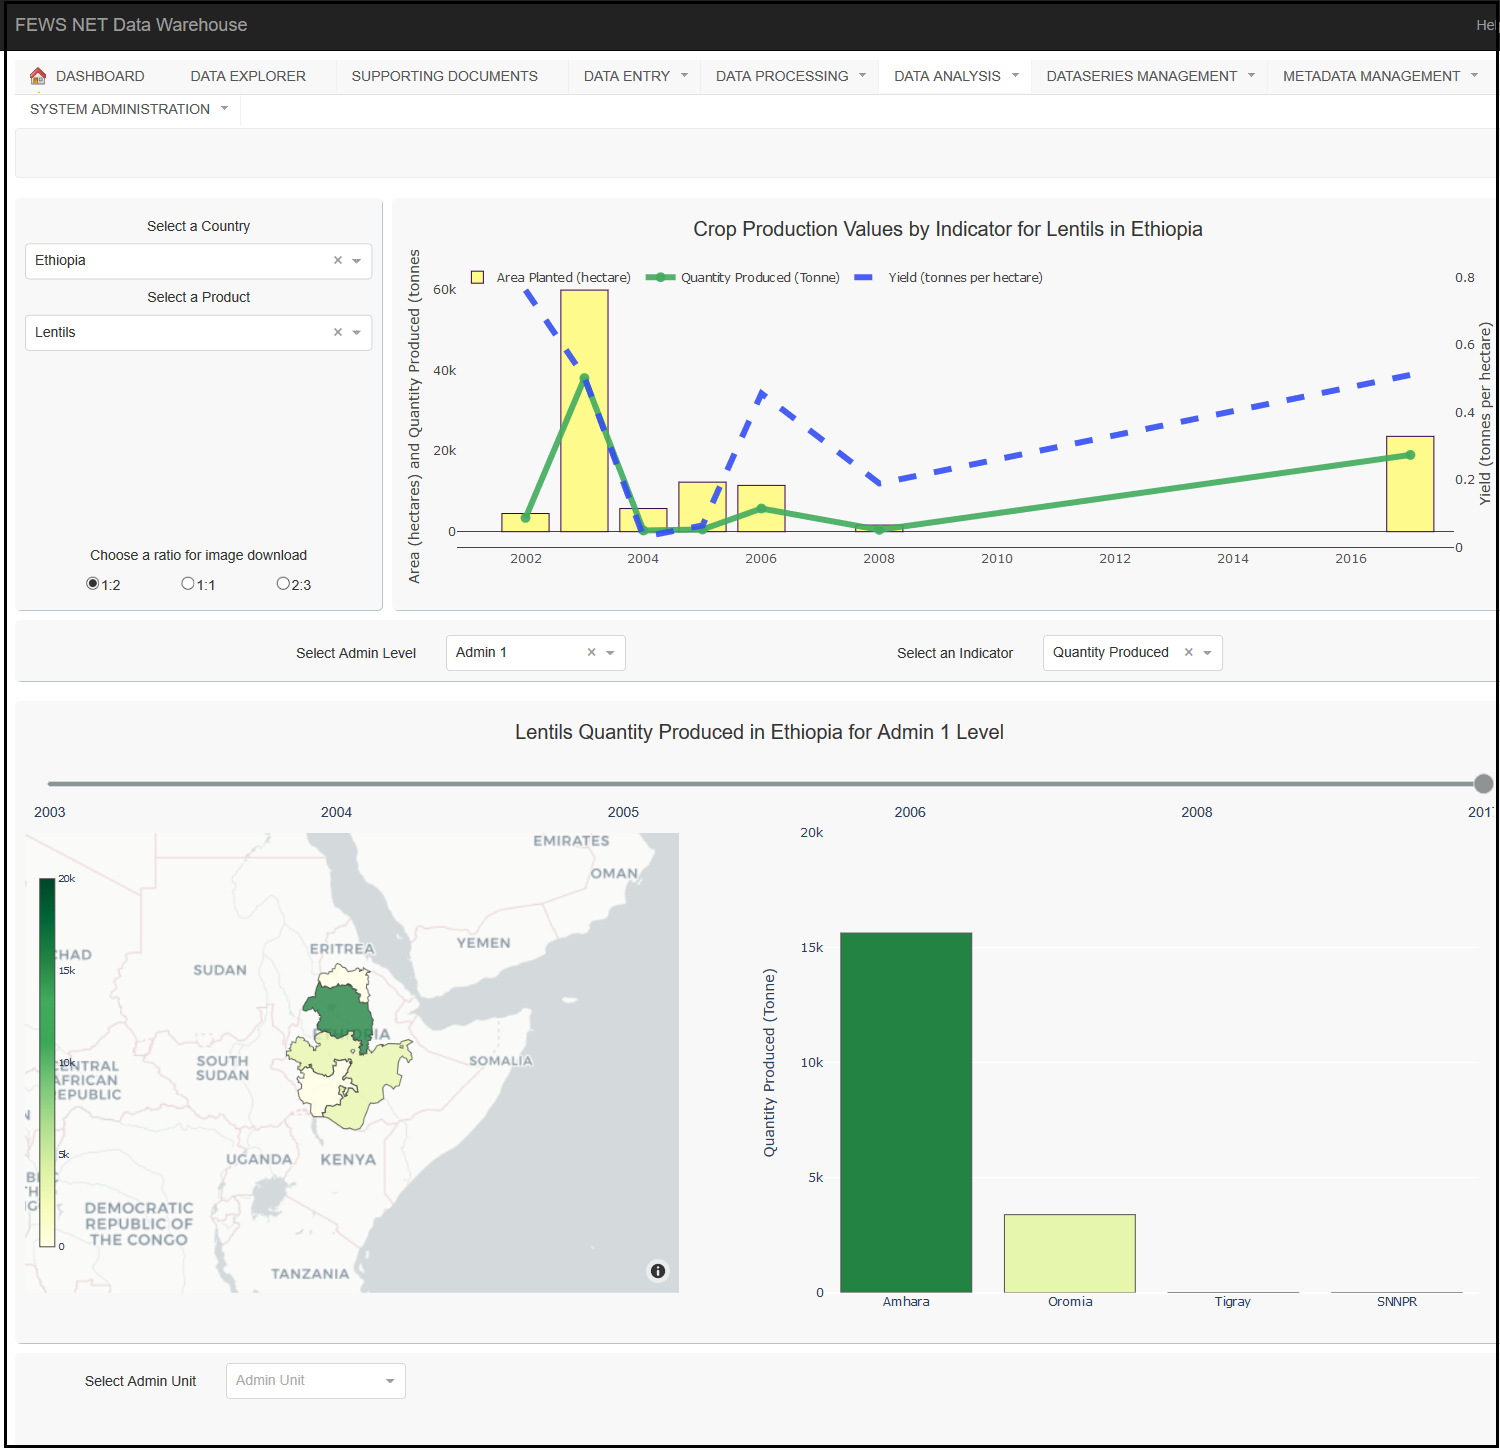This screenshot has width=1500, height=1450.
Task: Expand the Select a Country dropdown arrow
Action: (x=357, y=261)
